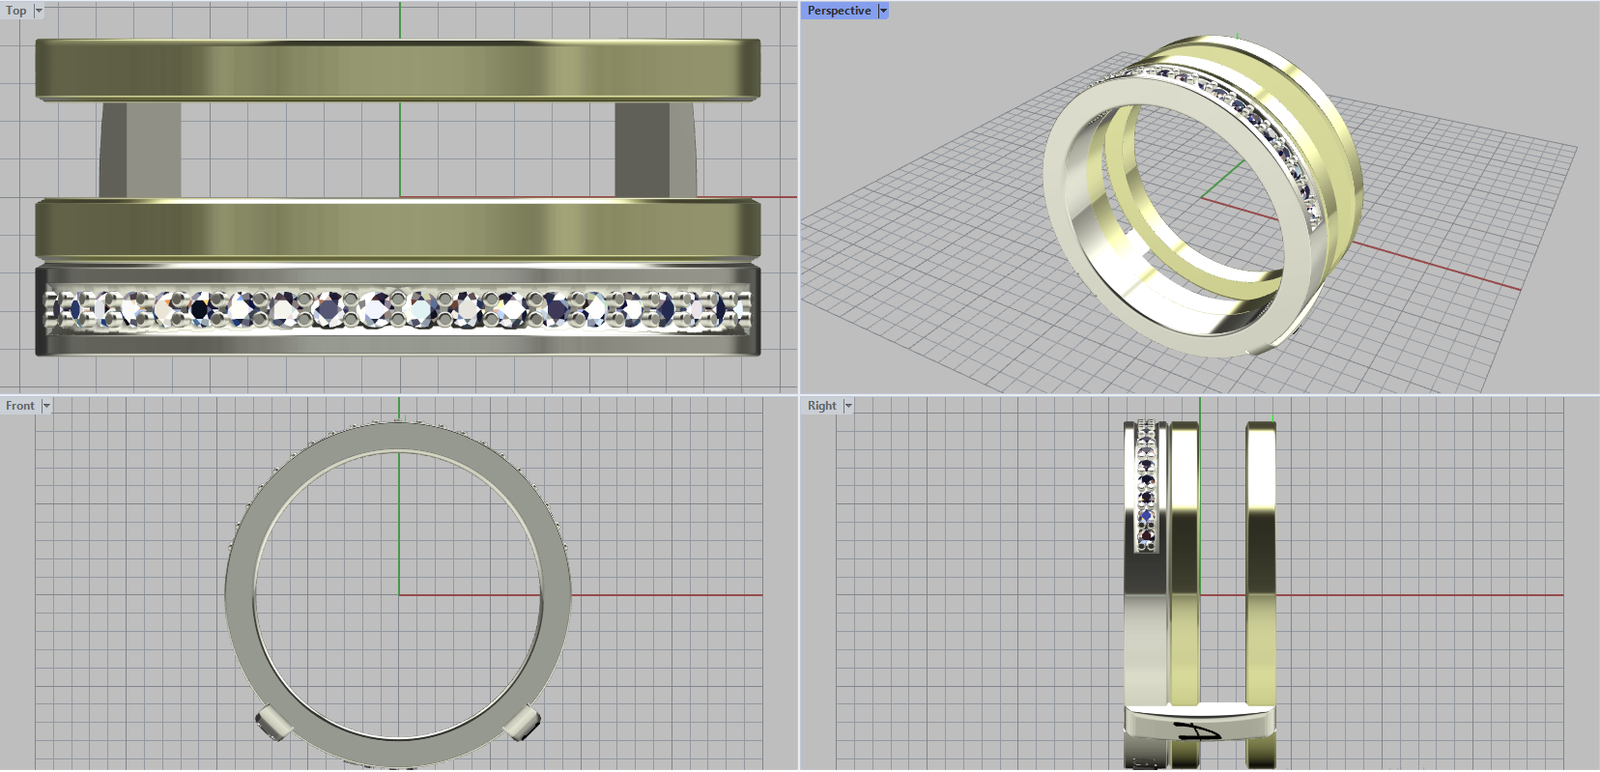This screenshot has height=772, width=1600.
Task: Pick the left connecting bar in Top view
Action: pos(140,150)
